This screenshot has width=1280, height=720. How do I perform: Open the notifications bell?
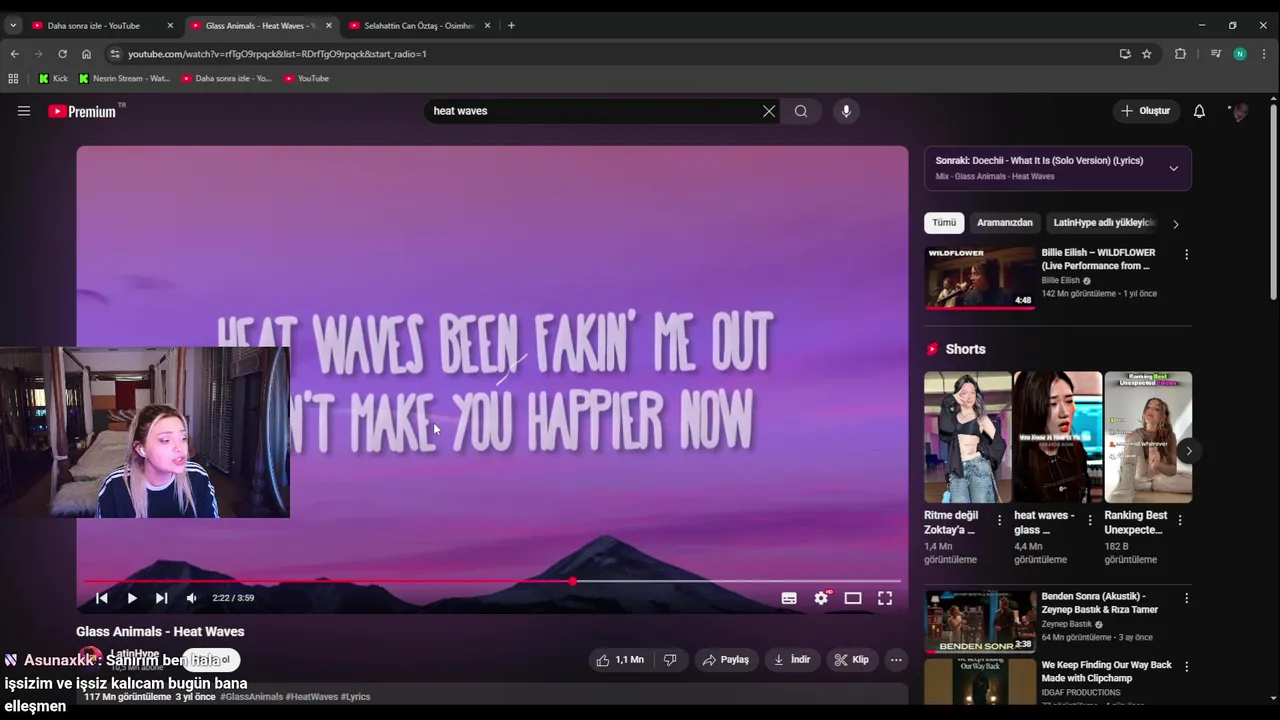pos(1199,111)
